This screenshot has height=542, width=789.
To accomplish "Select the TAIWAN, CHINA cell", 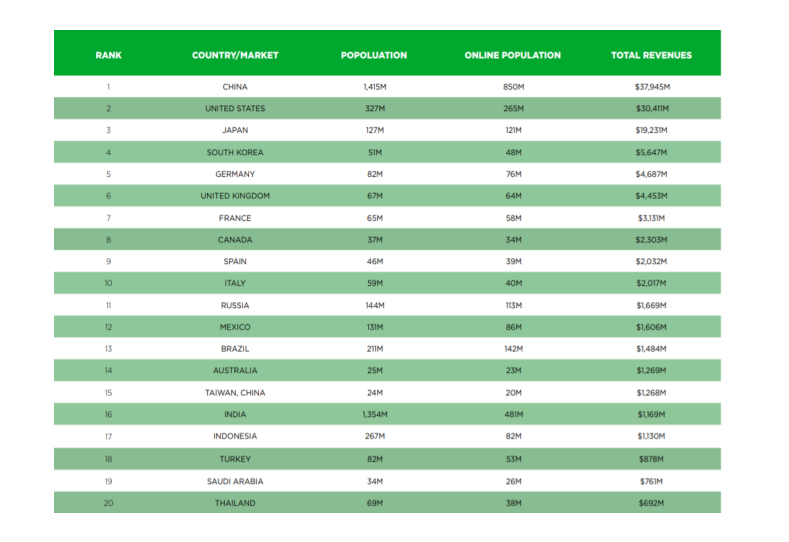I will pos(235,393).
